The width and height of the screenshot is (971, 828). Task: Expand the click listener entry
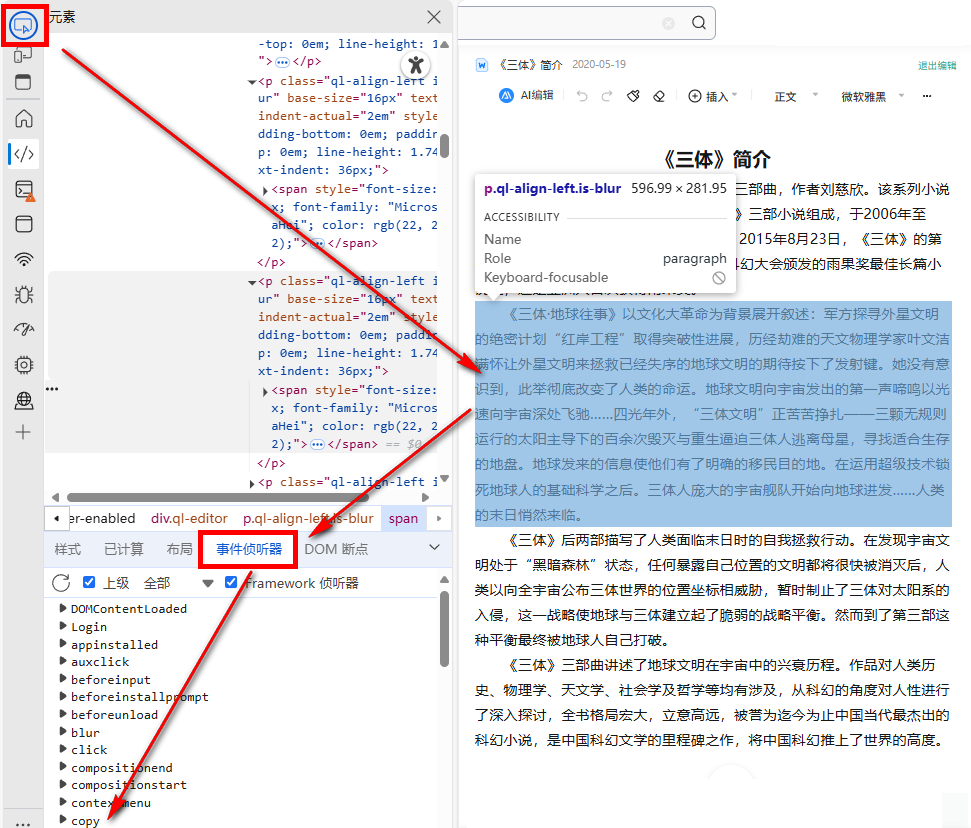click(x=63, y=749)
